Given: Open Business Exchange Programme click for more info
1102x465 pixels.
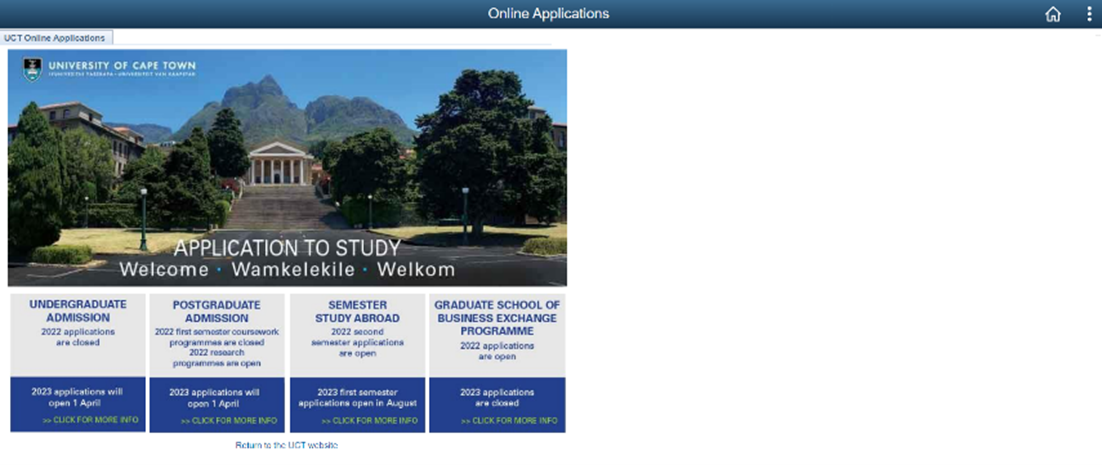Looking at the screenshot, I should tap(509, 421).
